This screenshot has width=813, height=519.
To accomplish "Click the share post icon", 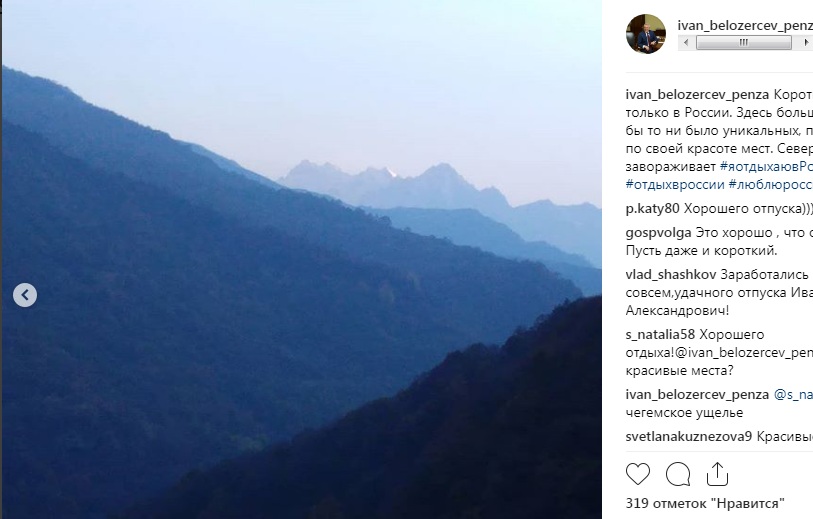I will pyautogui.click(x=717, y=472).
